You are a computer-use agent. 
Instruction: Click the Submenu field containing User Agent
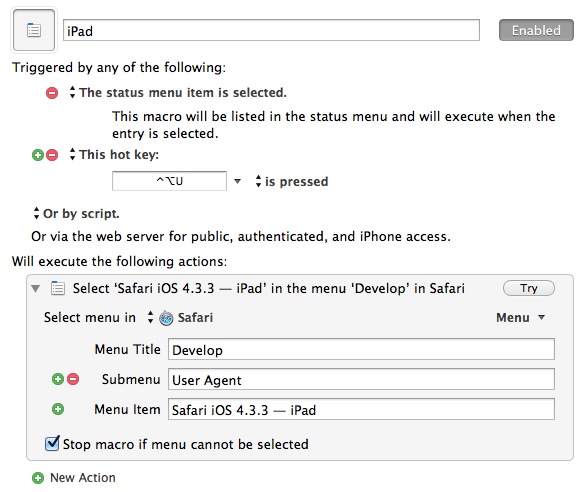(361, 379)
